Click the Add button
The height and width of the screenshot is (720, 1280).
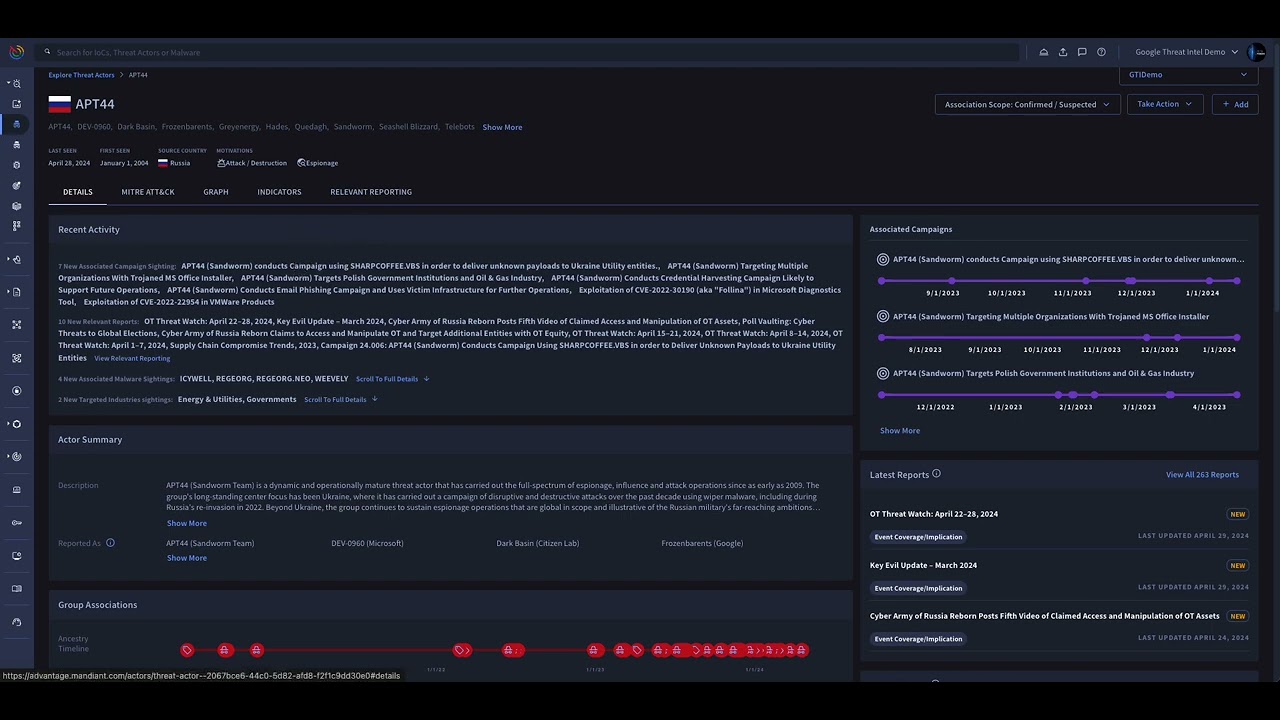[1235, 104]
